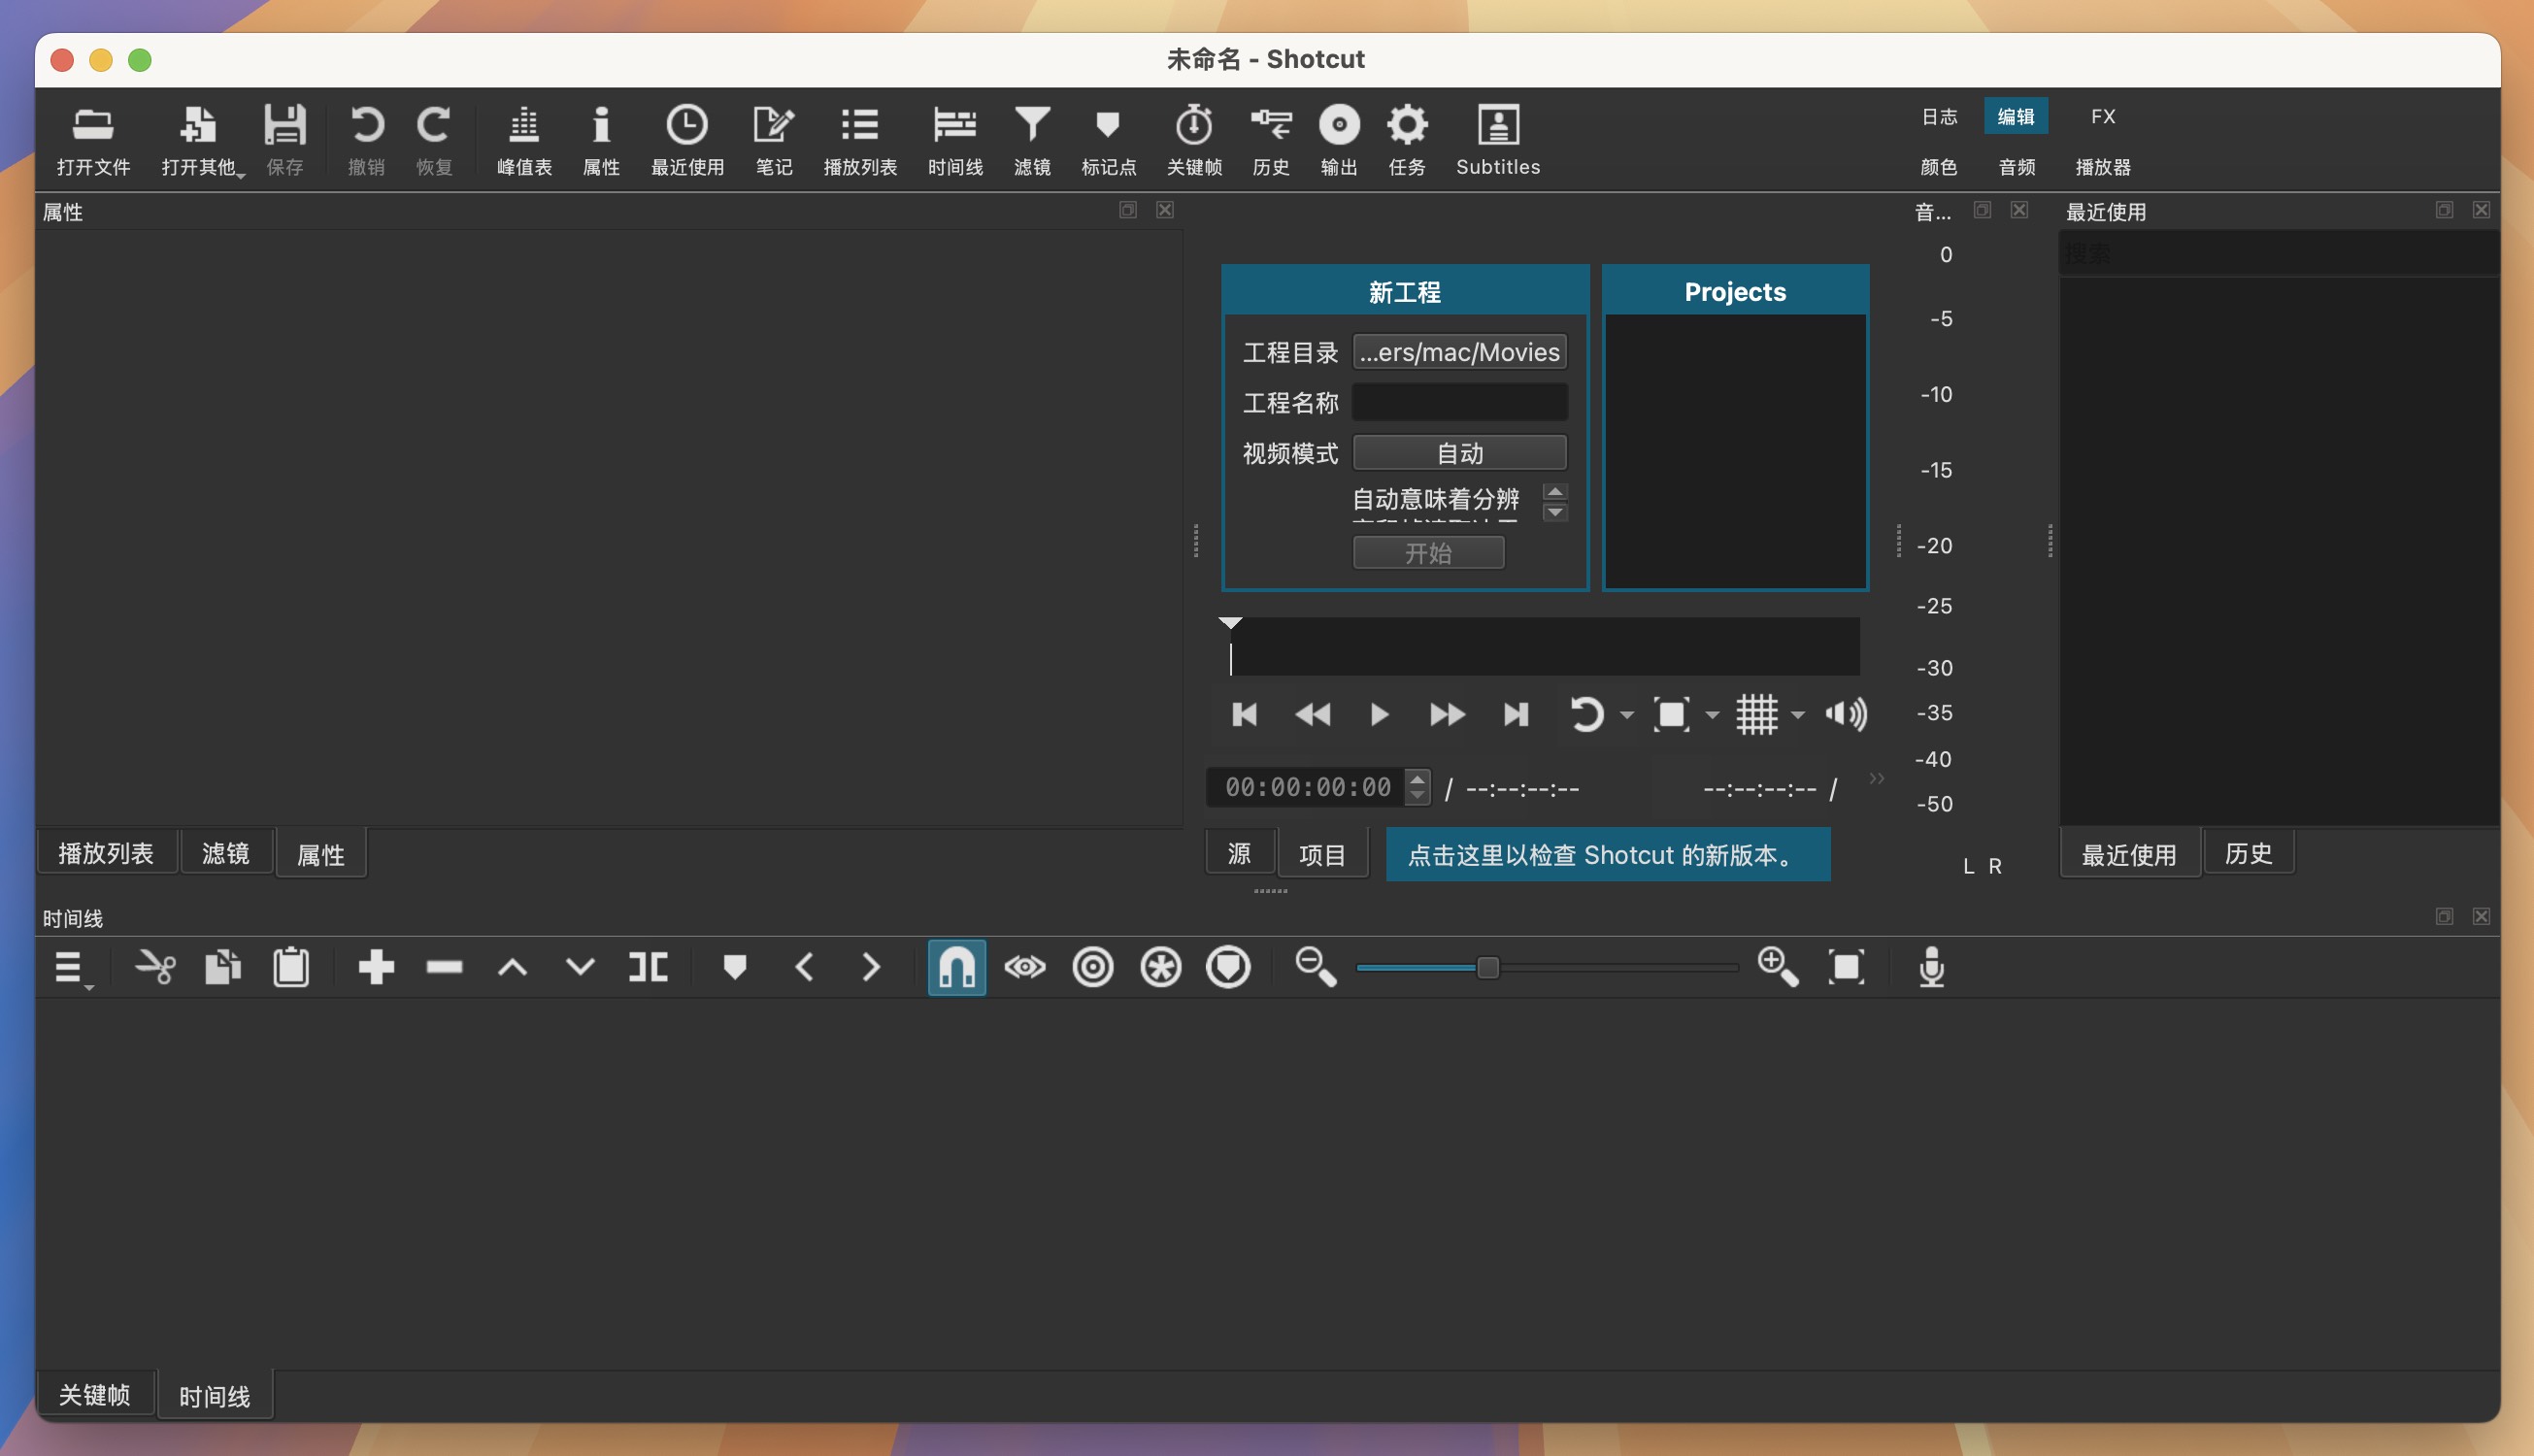Image resolution: width=2534 pixels, height=1456 pixels.
Task: Click the rewind playback button
Action: tap(1312, 714)
